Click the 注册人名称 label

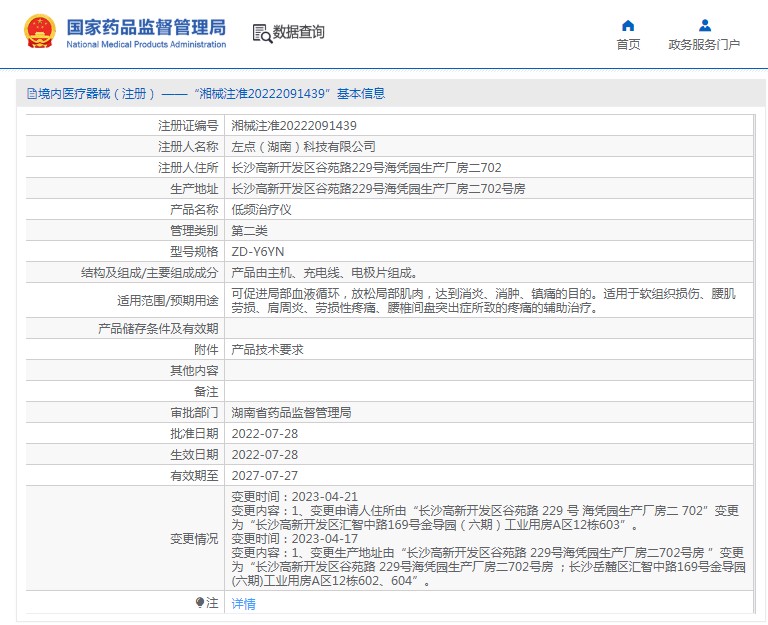point(188,147)
